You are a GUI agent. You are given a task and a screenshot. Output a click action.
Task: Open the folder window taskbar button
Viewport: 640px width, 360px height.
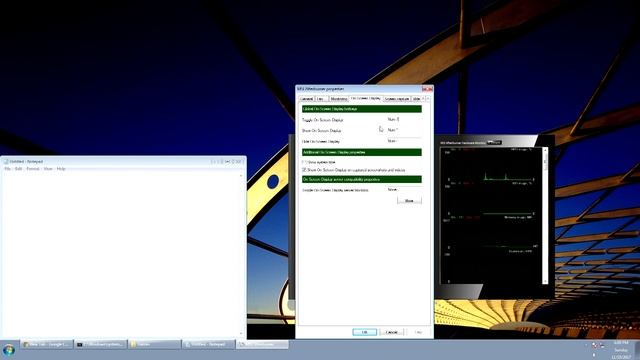(155, 344)
